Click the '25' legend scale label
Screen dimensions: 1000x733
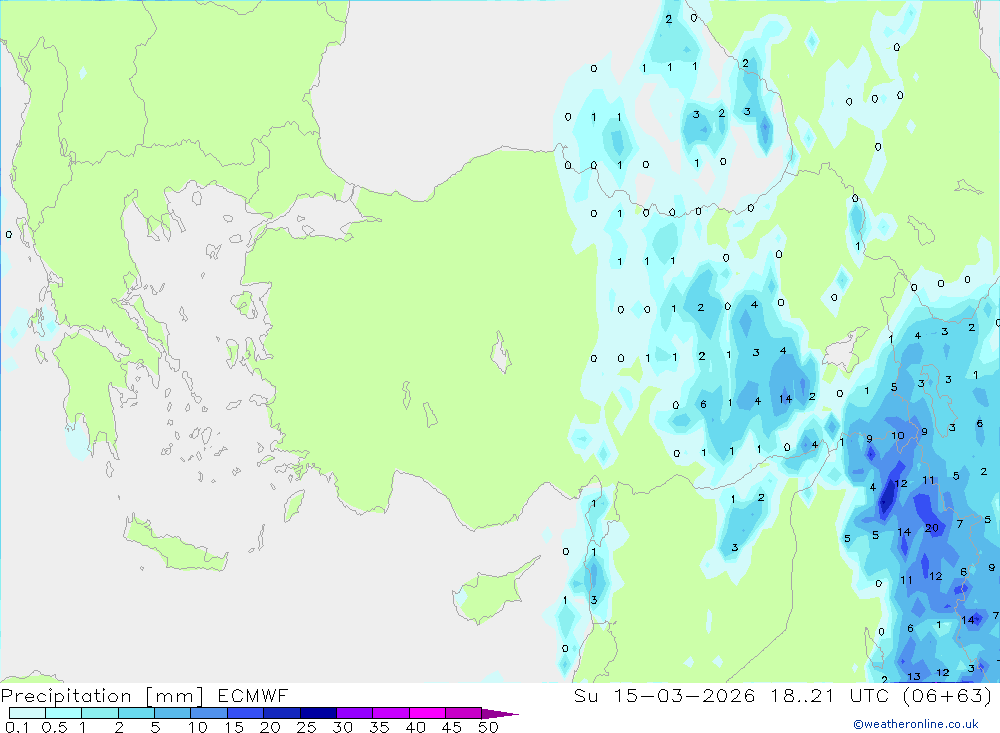[306, 727]
